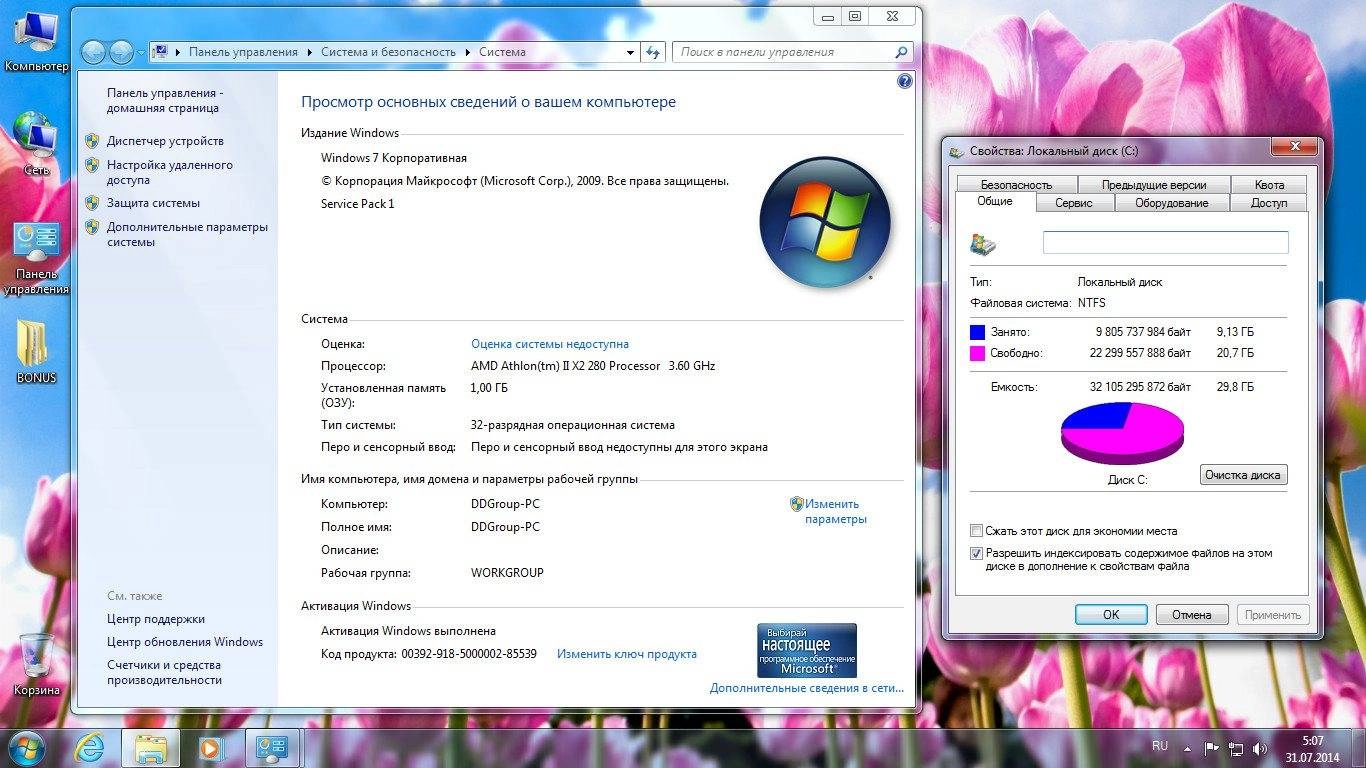Screen dimensions: 1366x768
Task: Click the Windows Start orb
Action: [x=26, y=747]
